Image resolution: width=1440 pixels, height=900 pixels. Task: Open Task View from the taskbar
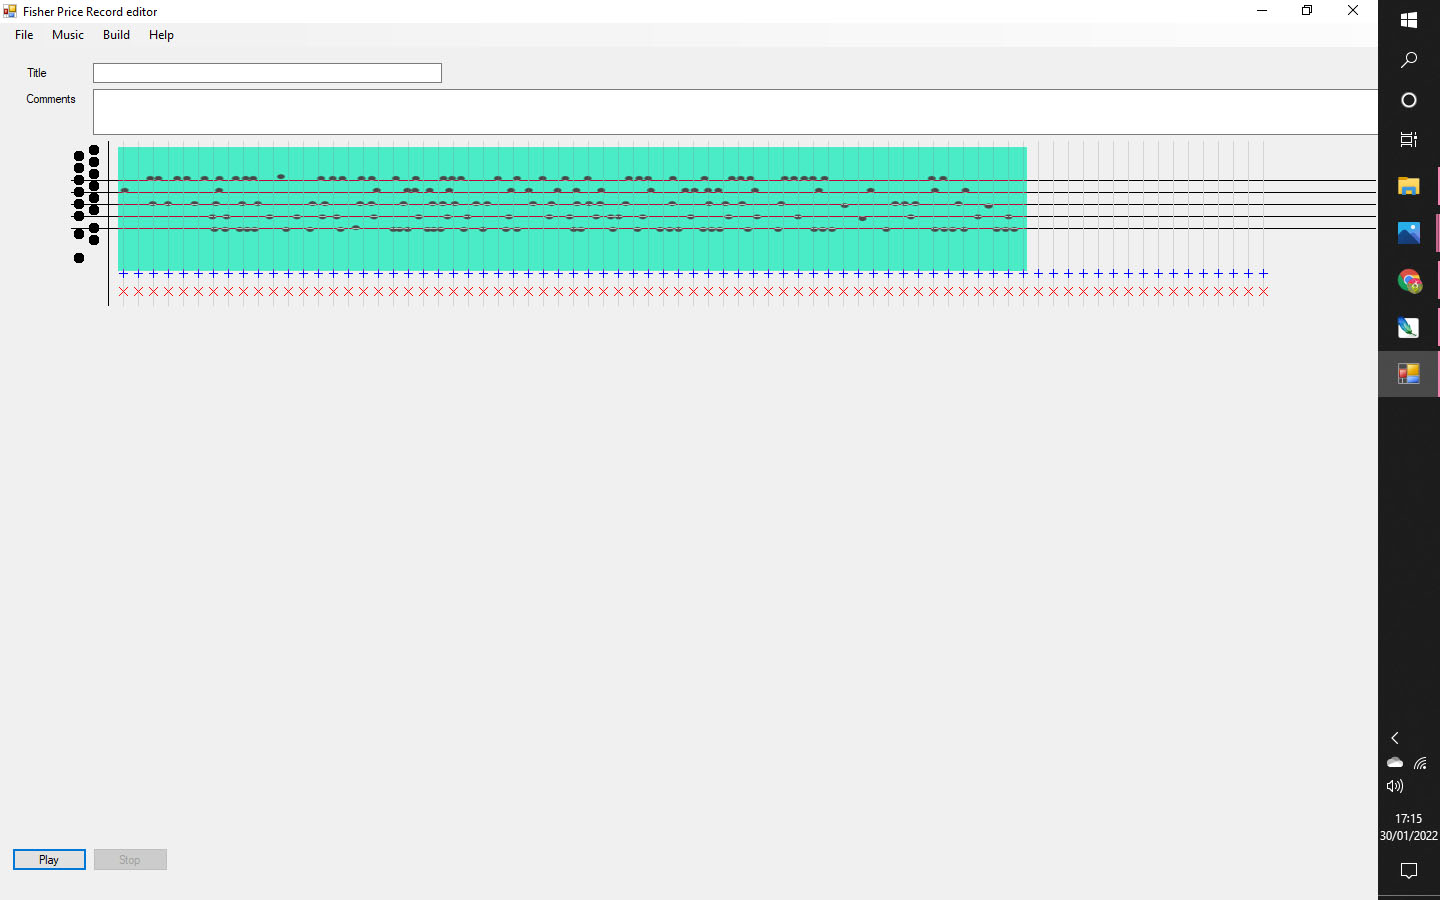(1409, 140)
